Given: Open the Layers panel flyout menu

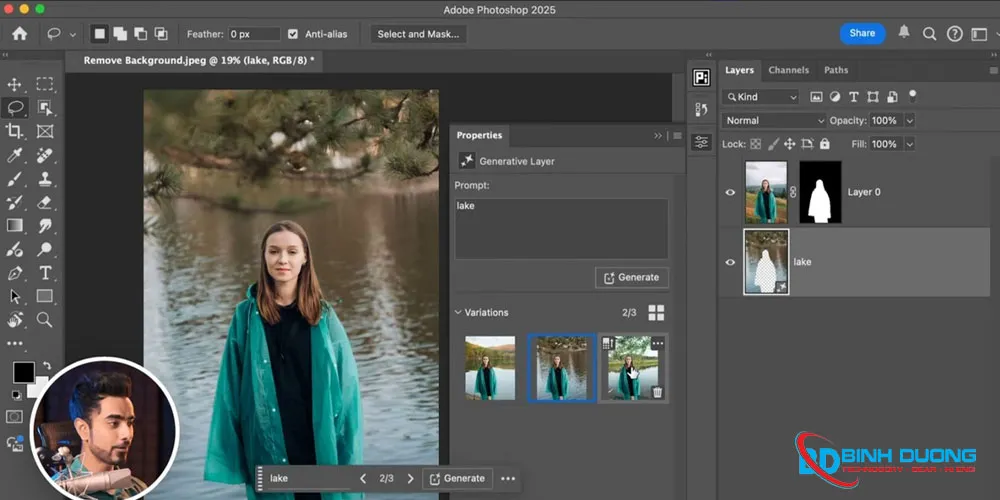Looking at the screenshot, I should tap(994, 70).
